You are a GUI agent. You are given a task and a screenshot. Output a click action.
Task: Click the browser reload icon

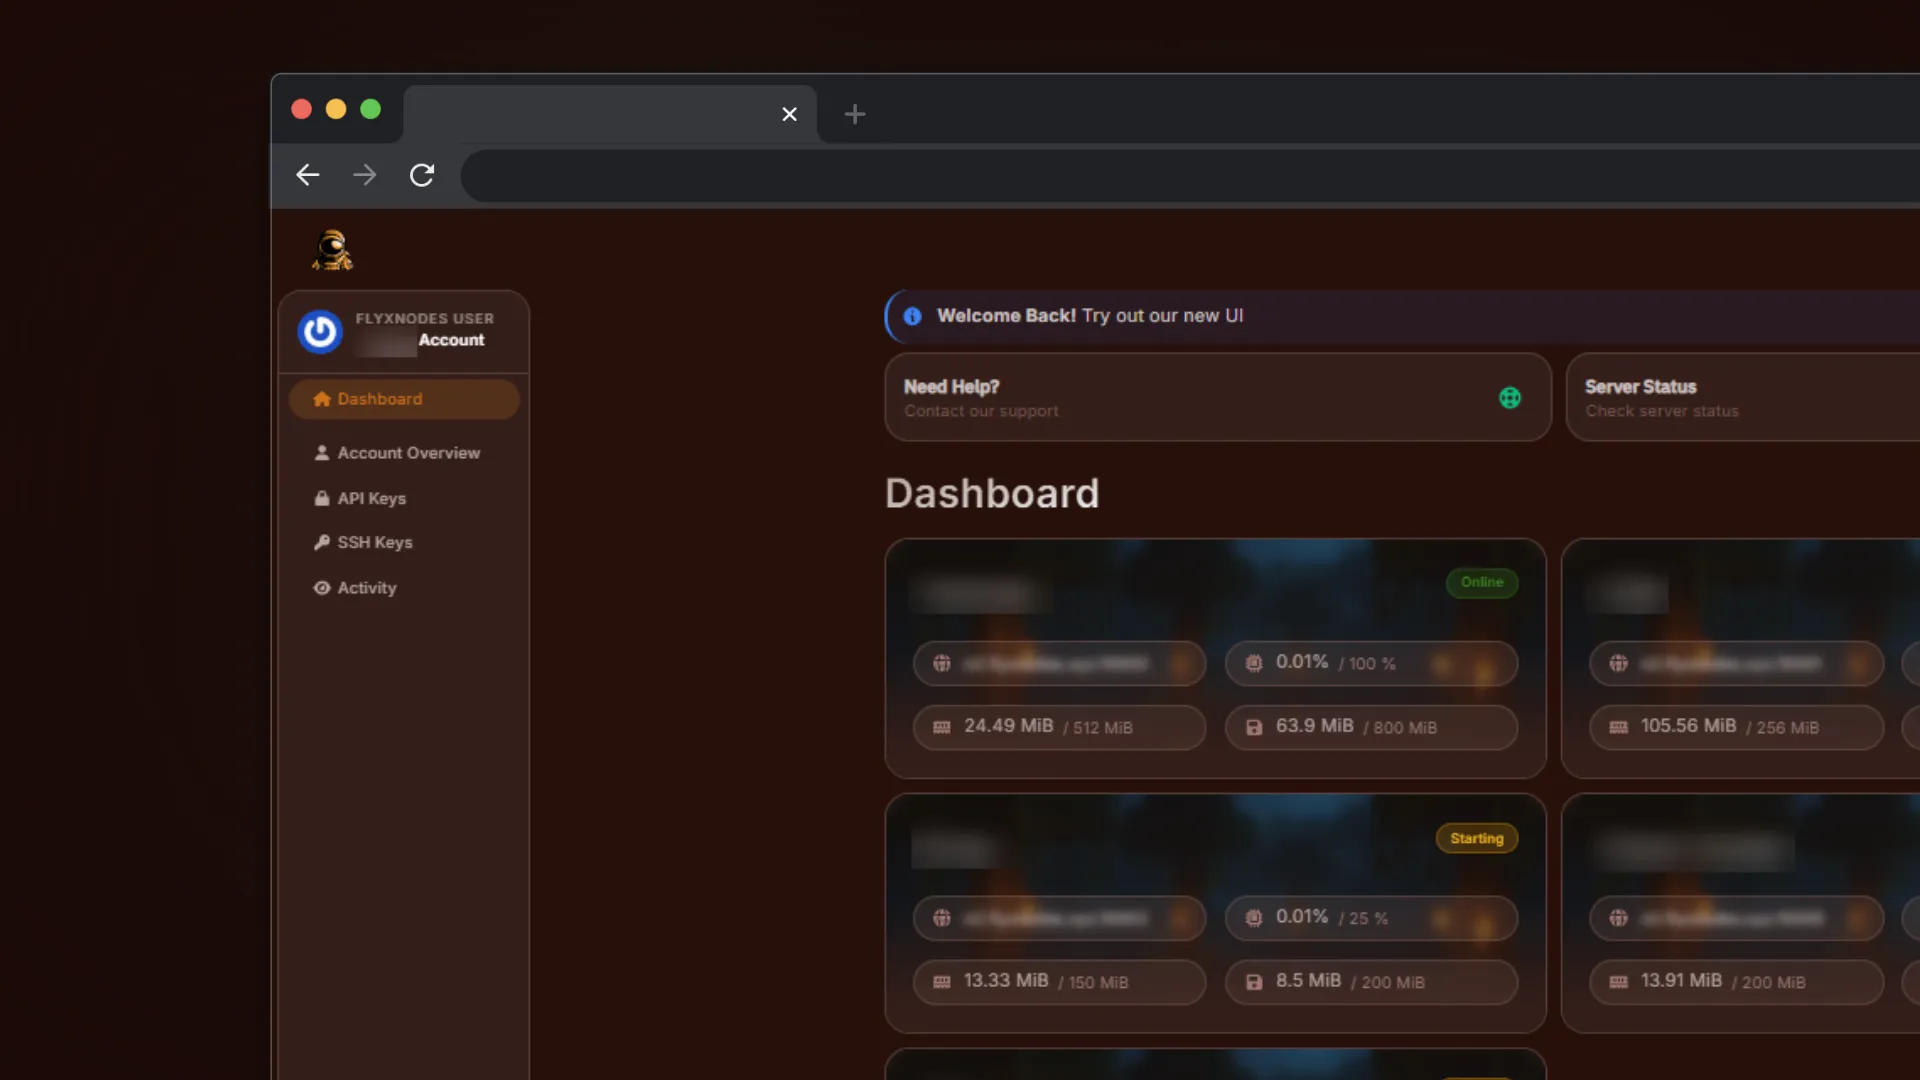click(422, 175)
